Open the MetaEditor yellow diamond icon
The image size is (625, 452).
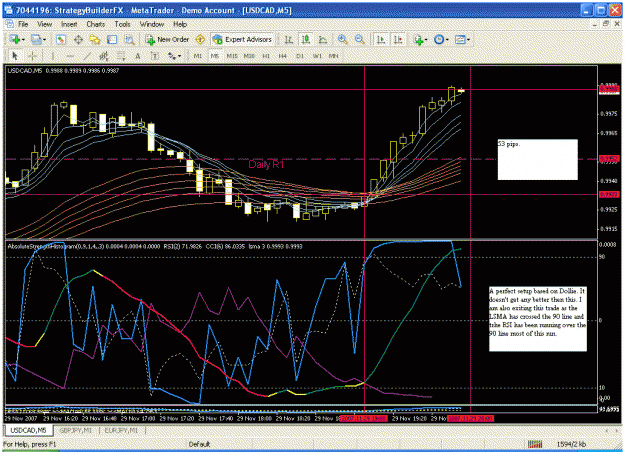[200, 39]
